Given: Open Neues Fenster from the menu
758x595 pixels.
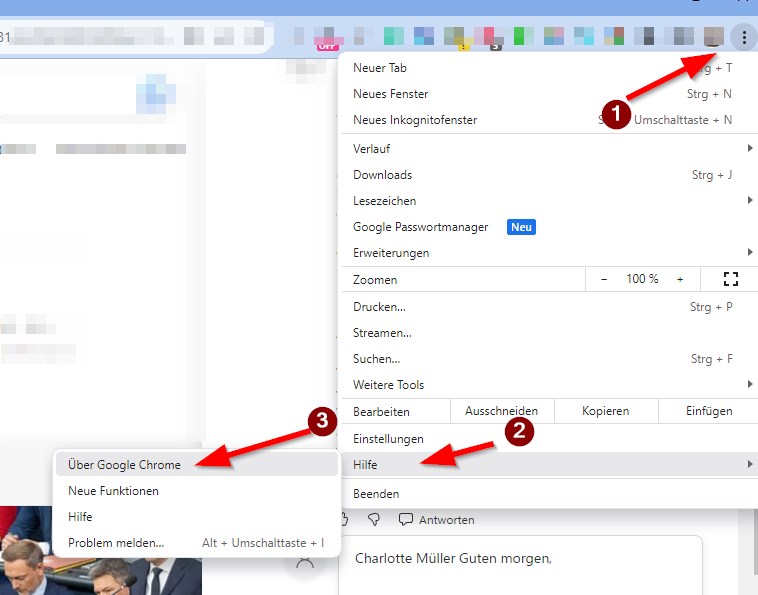Looking at the screenshot, I should pos(549,94).
